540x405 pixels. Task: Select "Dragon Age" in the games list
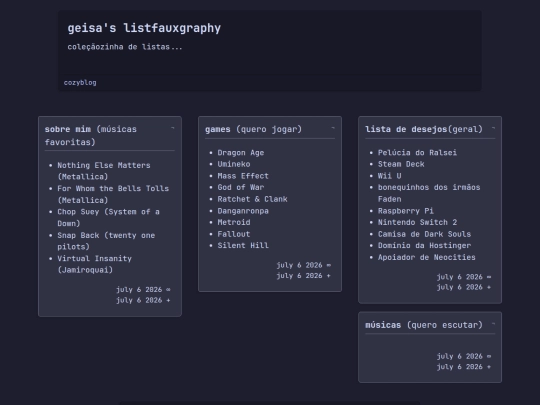(241, 153)
